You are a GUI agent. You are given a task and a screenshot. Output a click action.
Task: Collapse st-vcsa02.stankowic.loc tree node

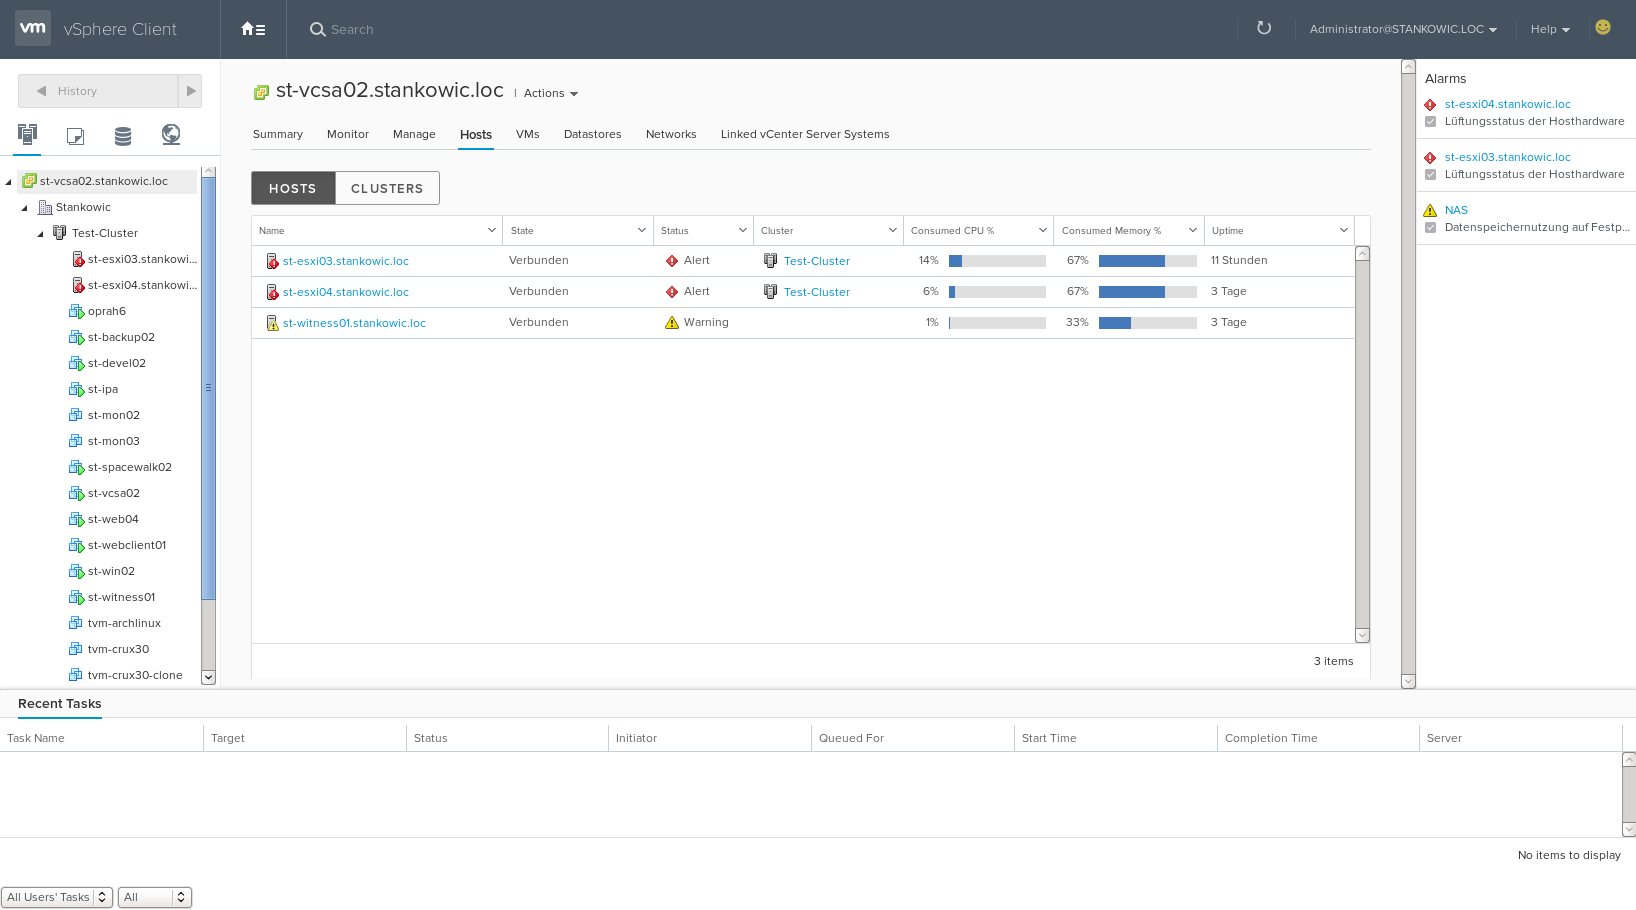point(9,182)
